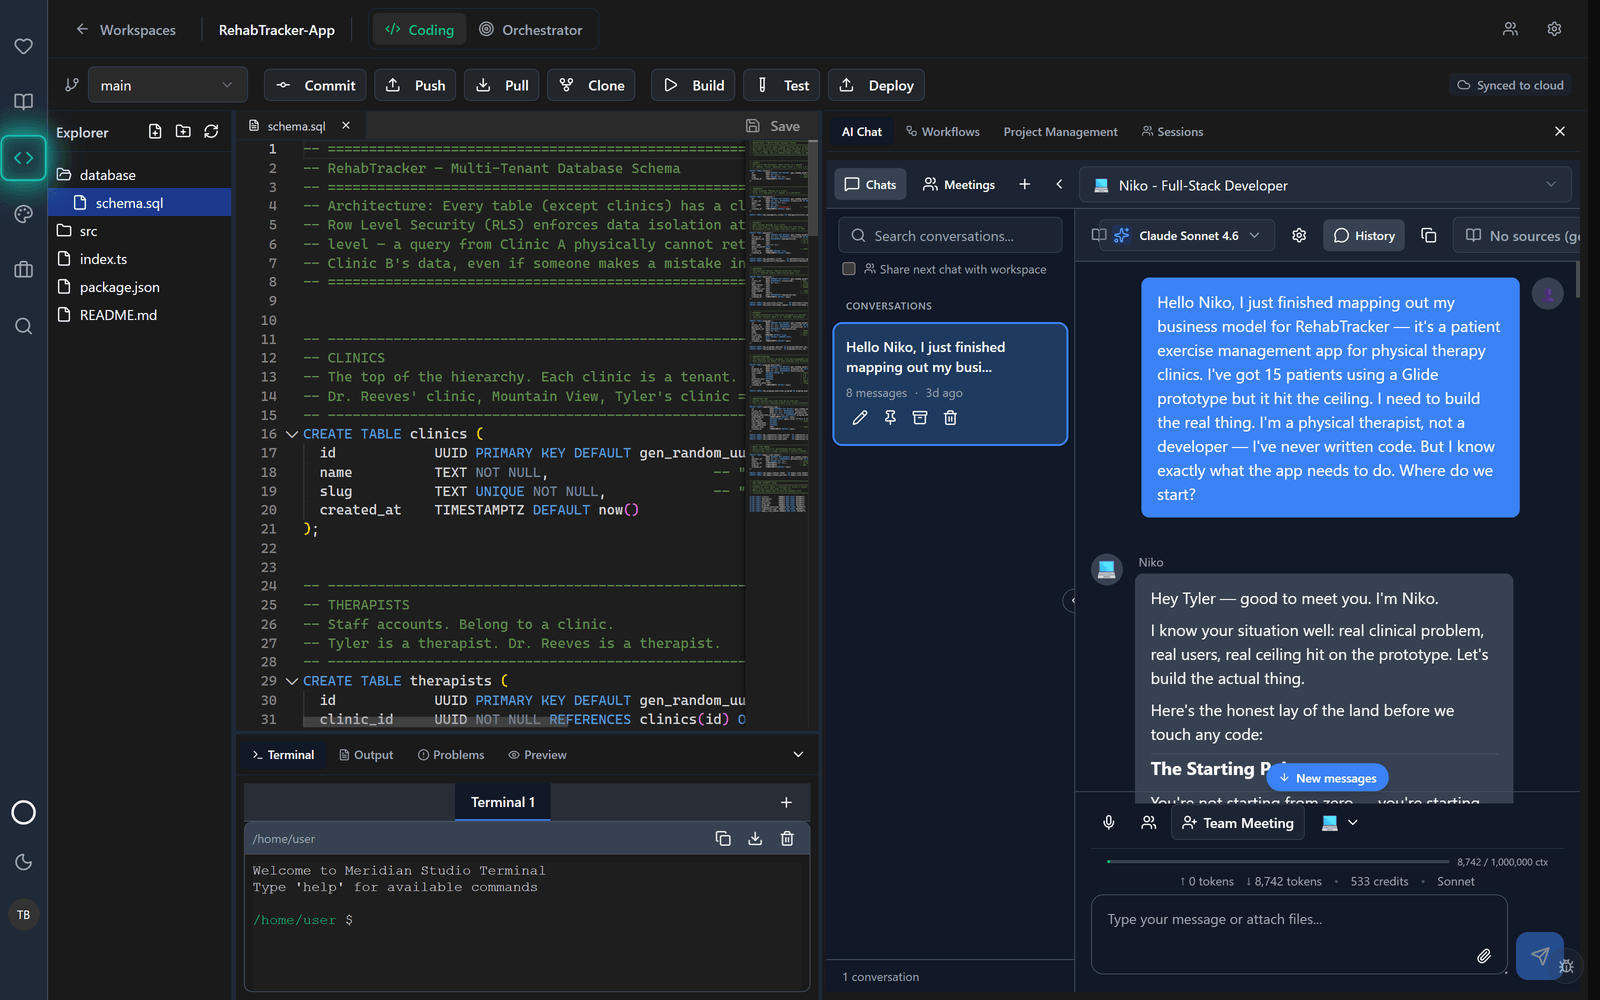Image resolution: width=1600 pixels, height=1000 pixels.
Task: Click the context usage progress bar
Action: (1277, 861)
